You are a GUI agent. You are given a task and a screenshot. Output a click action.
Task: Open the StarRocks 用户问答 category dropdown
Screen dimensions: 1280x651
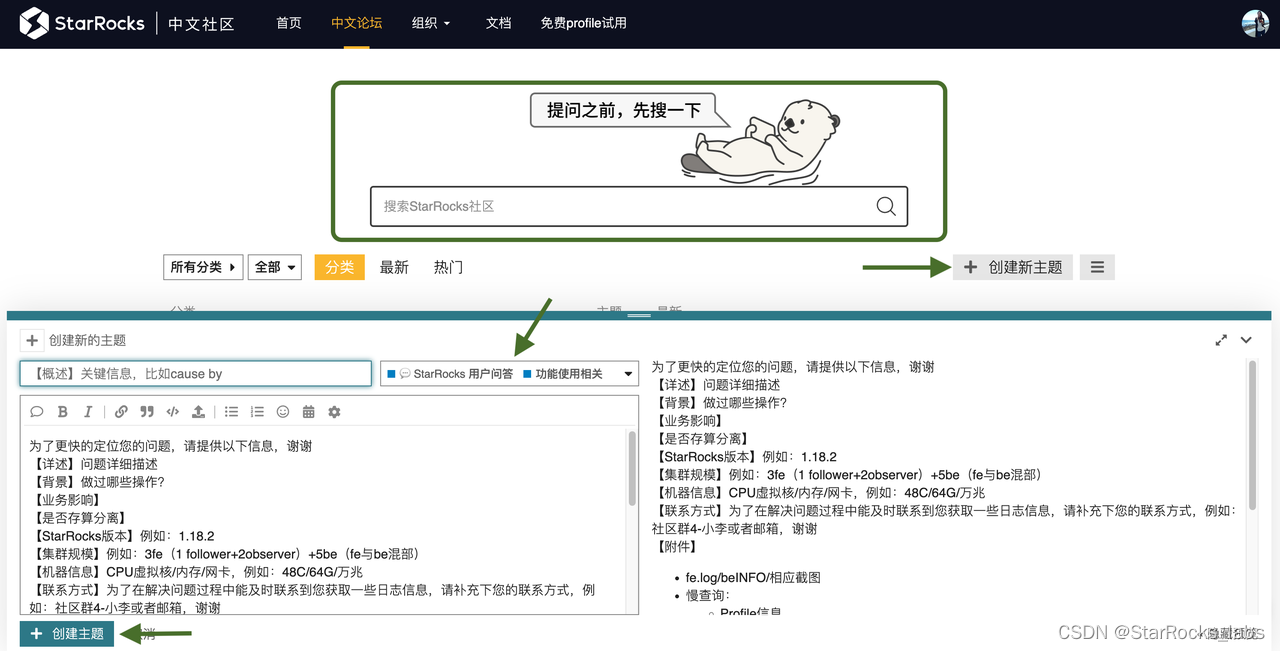click(509, 373)
